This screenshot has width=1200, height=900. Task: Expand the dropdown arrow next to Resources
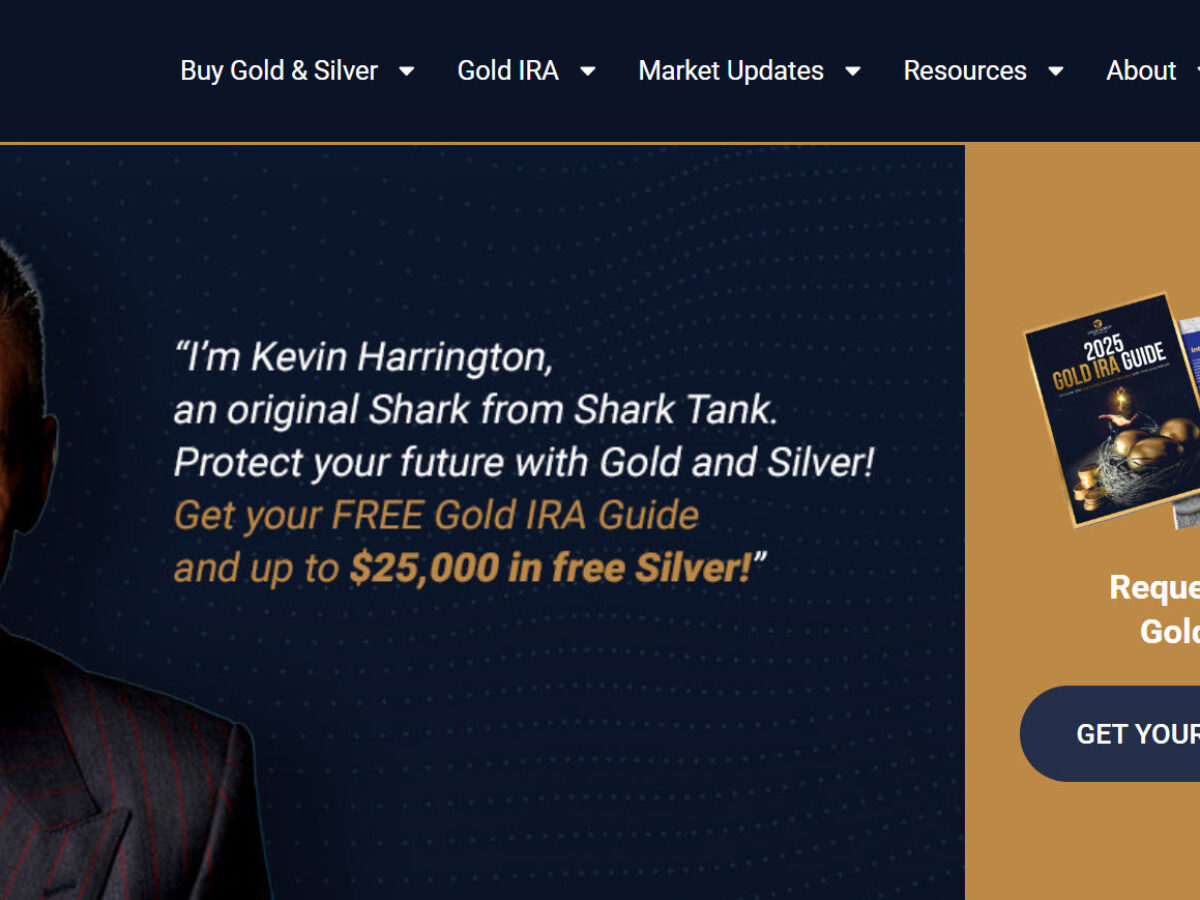click(x=1055, y=71)
